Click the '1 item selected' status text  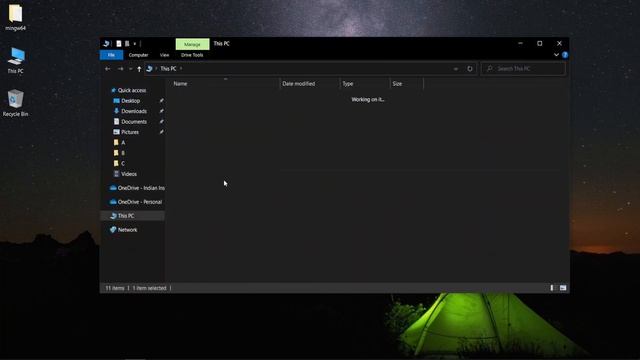click(x=149, y=288)
